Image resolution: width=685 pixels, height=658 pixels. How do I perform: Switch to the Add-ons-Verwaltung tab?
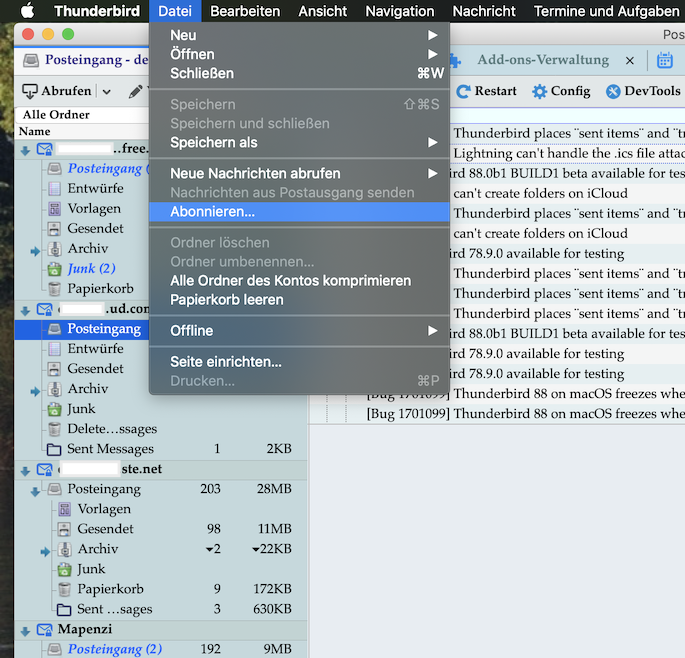[x=543, y=60]
